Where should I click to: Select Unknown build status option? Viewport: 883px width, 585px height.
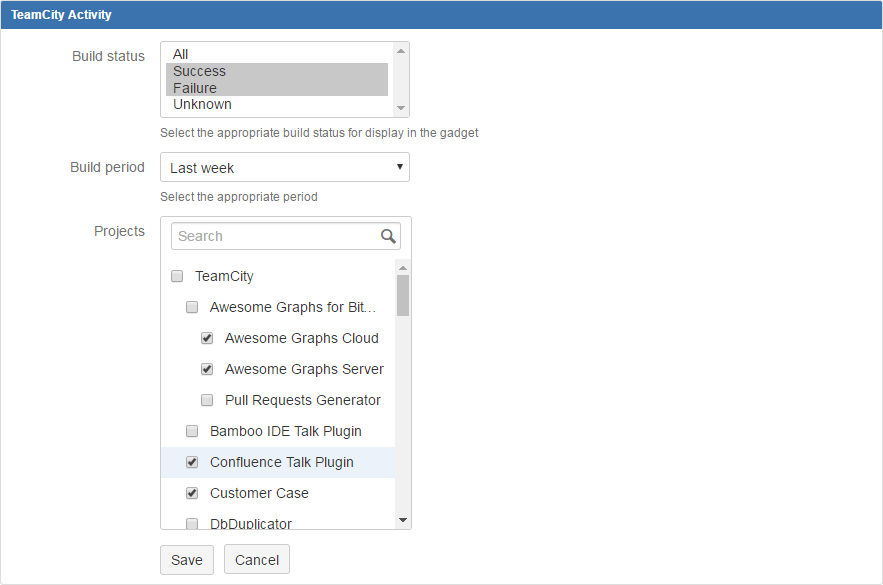pos(202,104)
